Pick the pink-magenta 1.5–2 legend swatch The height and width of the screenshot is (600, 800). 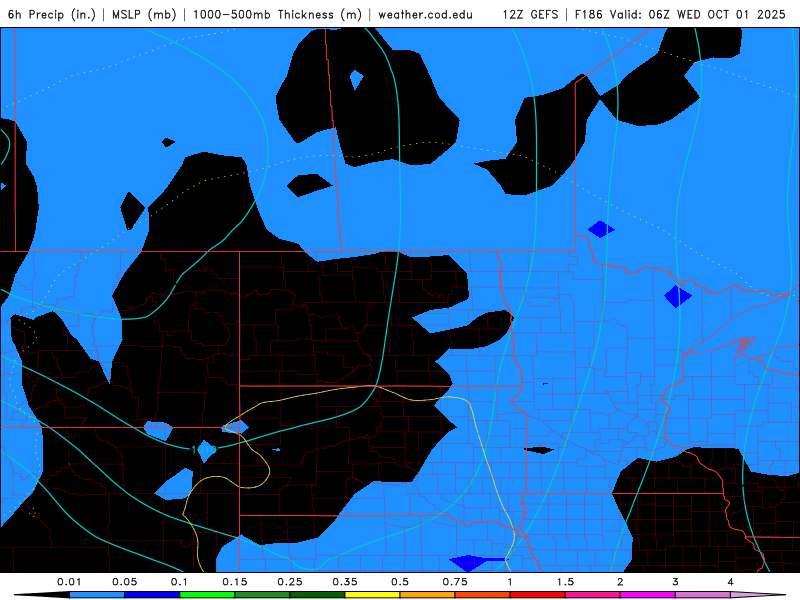593,595
